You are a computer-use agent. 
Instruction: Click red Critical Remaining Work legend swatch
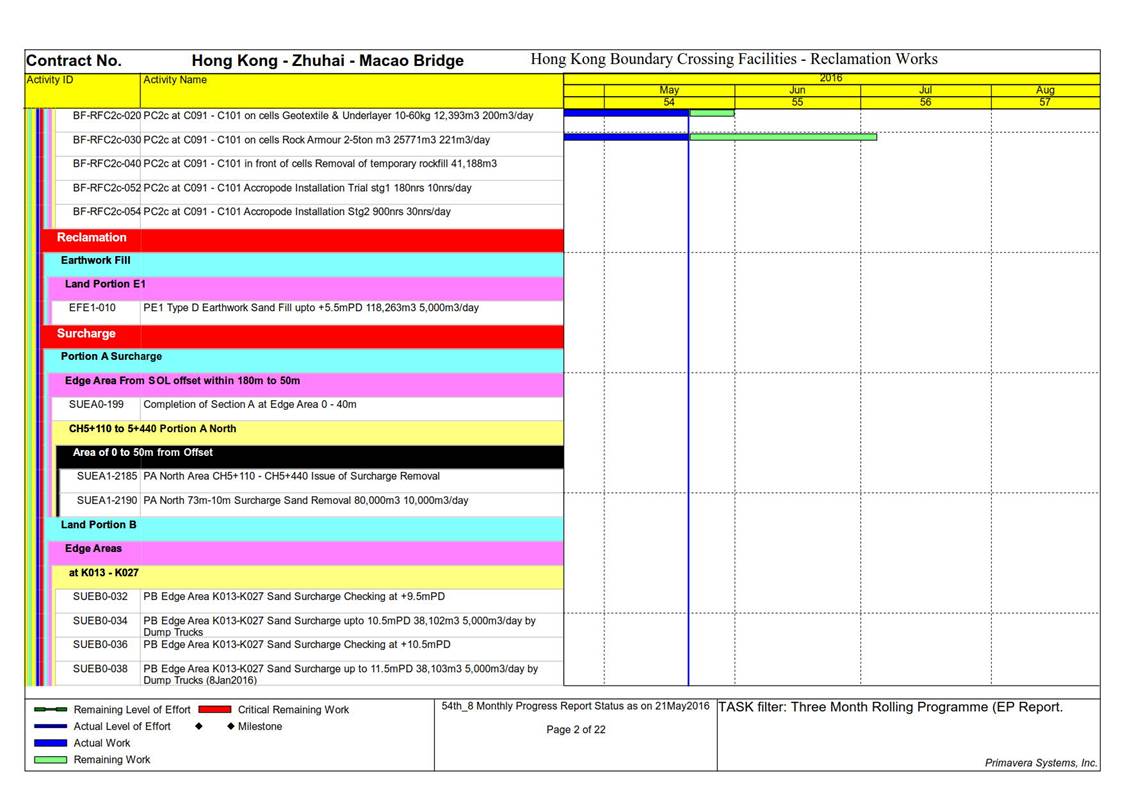click(x=215, y=710)
